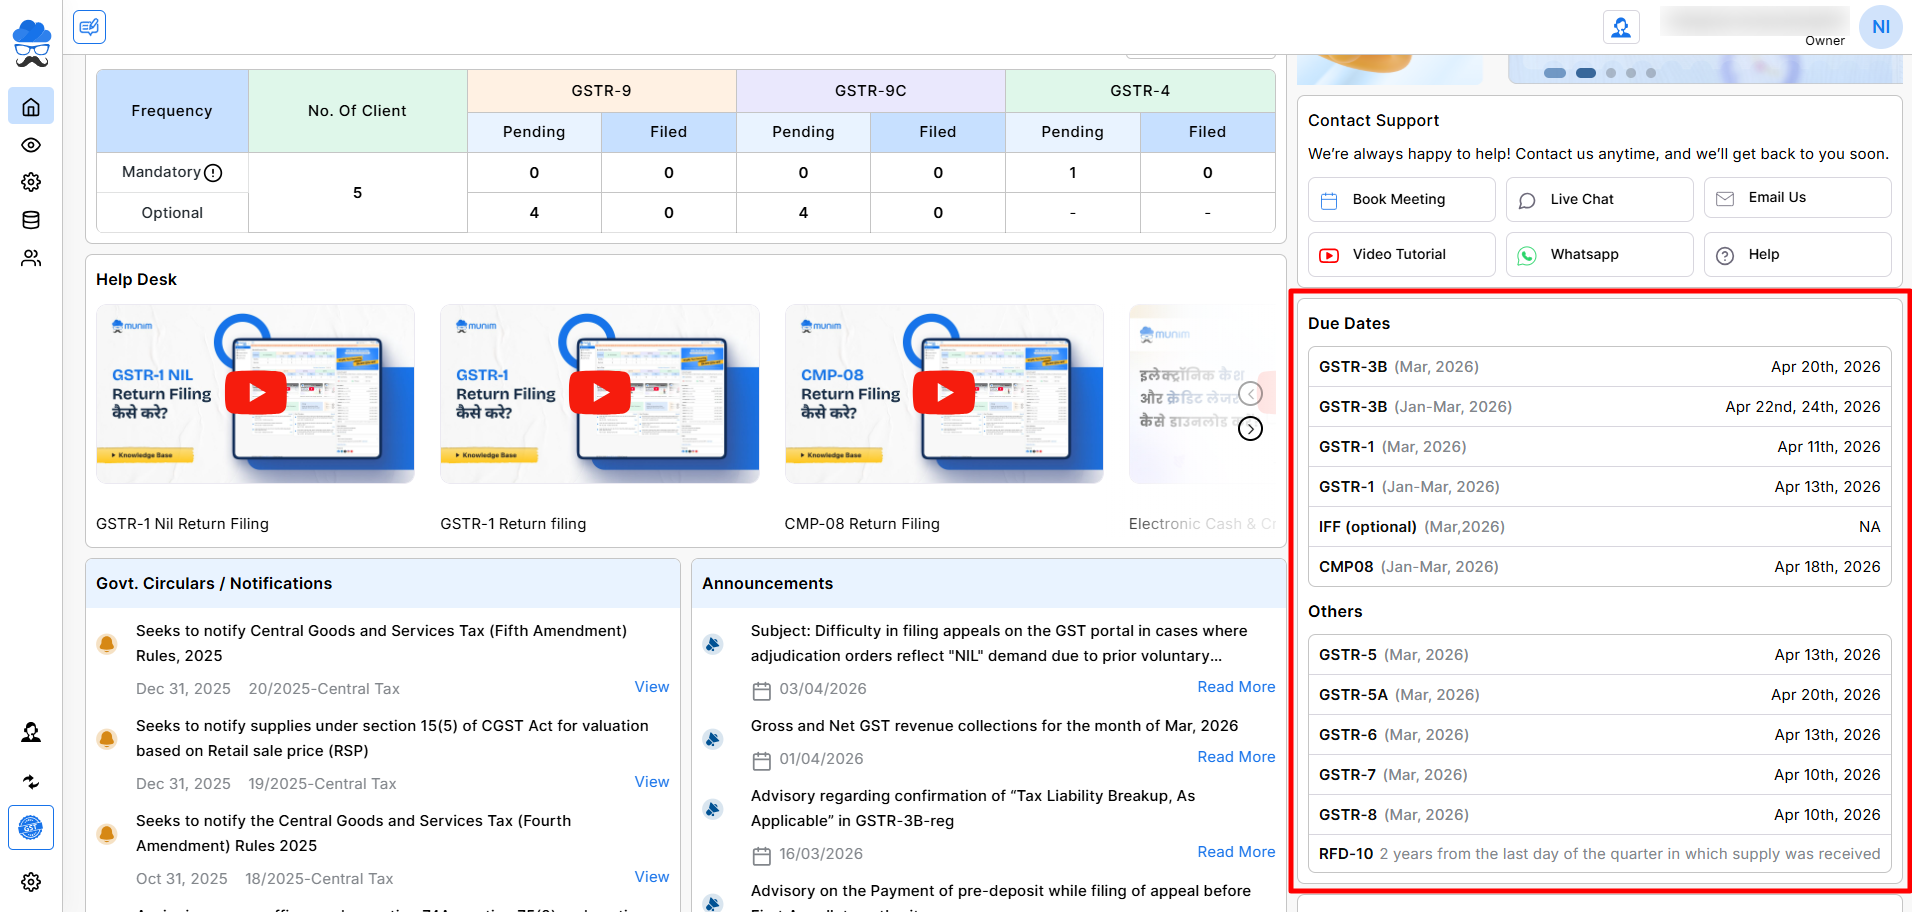Start a Live Chat with support

(1598, 200)
